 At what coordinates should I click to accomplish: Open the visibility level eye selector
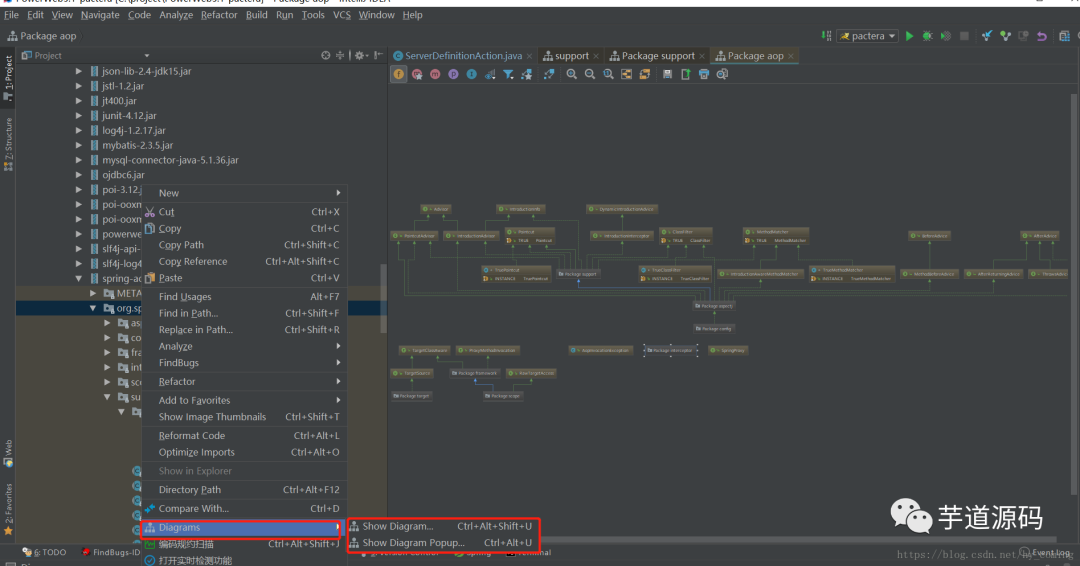(x=490, y=74)
